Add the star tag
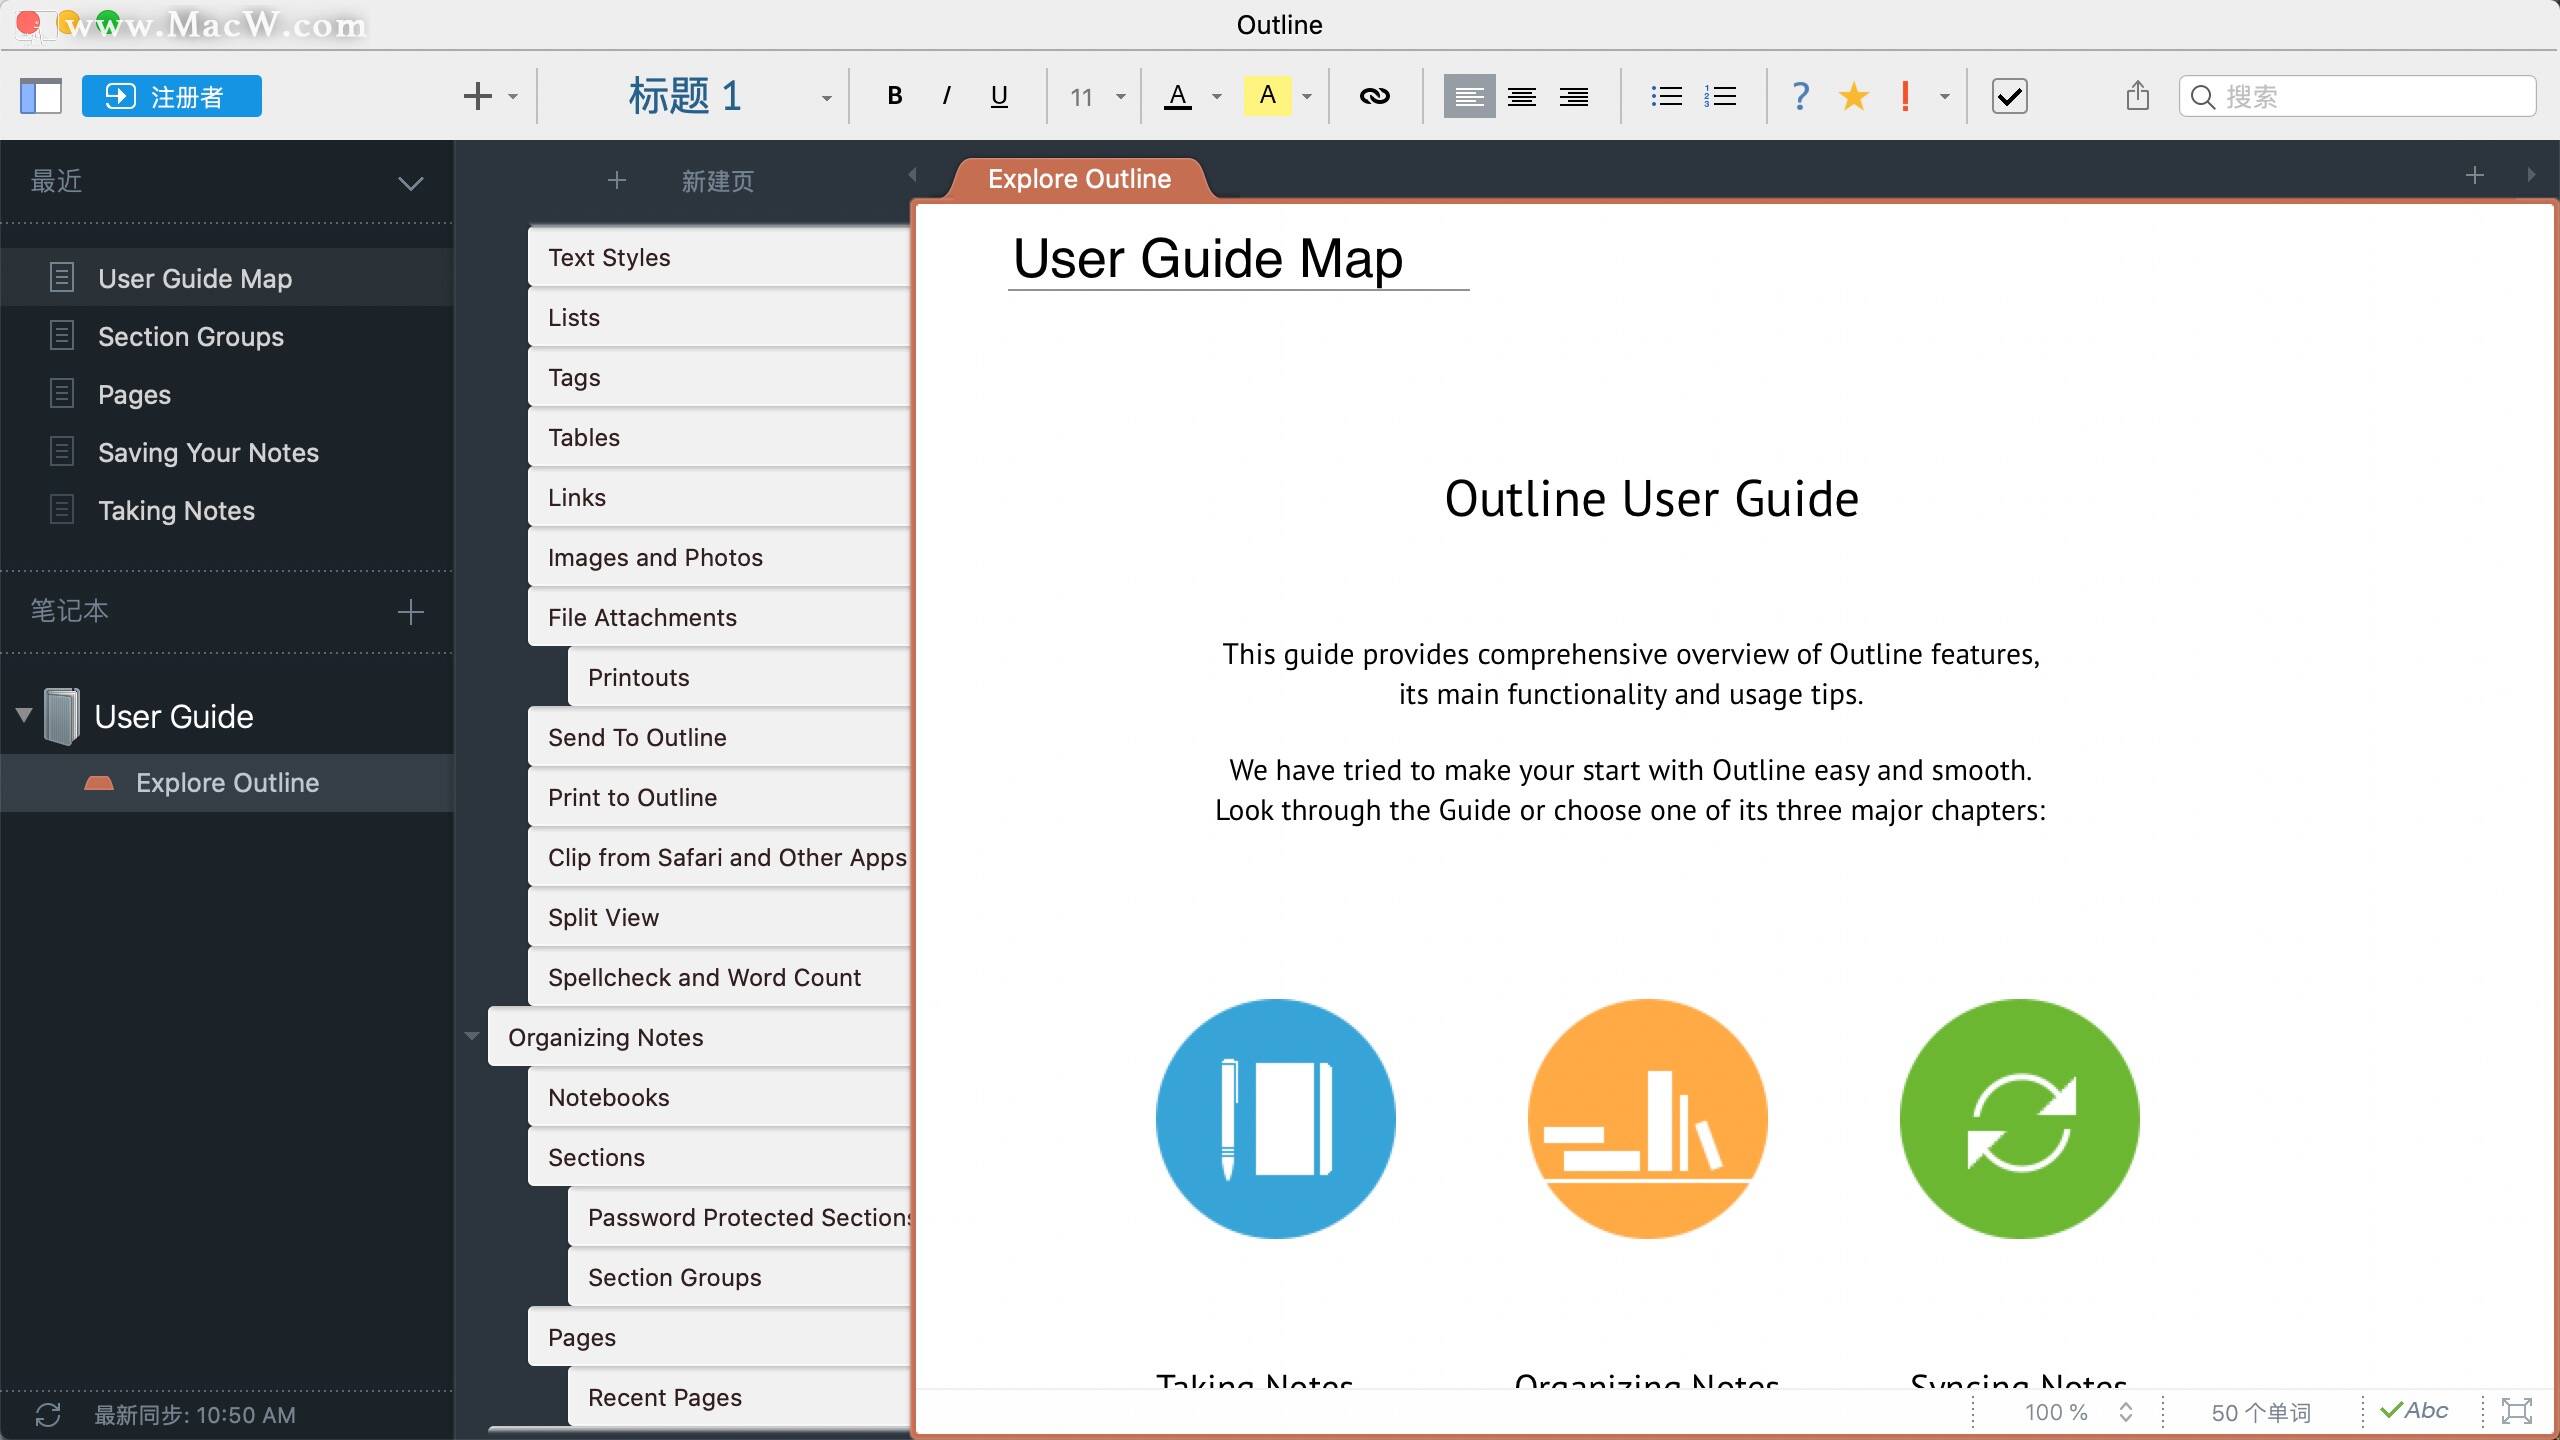Screen dimensions: 2560x1440 [x=1854, y=96]
